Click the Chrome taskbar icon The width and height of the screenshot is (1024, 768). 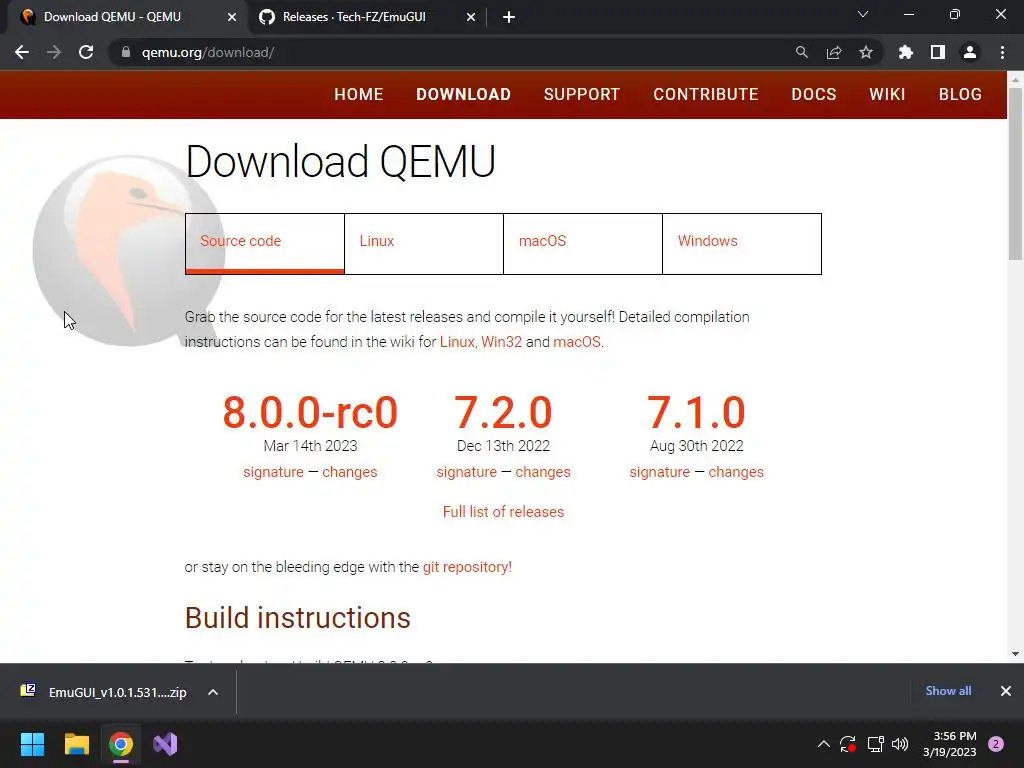point(121,744)
